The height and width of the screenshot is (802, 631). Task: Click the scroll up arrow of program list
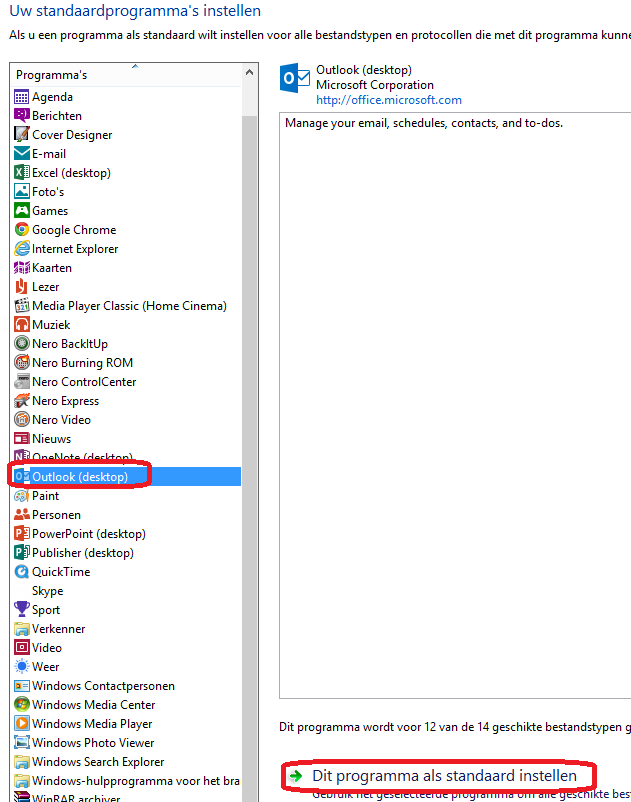[x=250, y=73]
